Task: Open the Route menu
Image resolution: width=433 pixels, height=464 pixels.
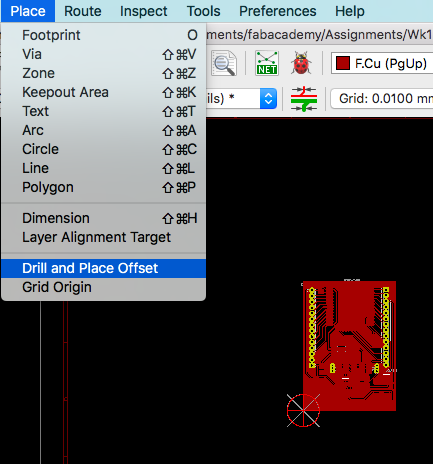Action: 83,11
